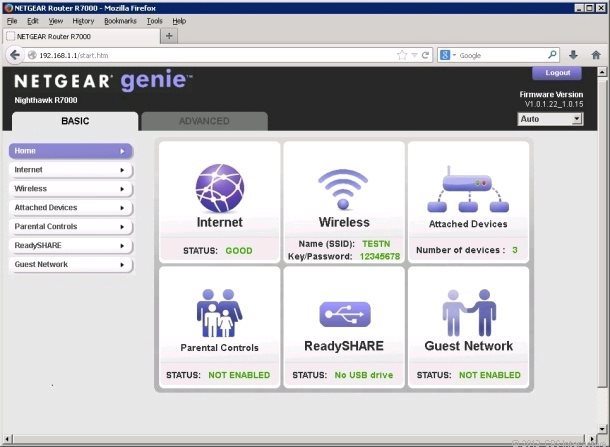610x447 pixels.
Task: Open Parental Controls in the sidebar
Action: (x=70, y=226)
